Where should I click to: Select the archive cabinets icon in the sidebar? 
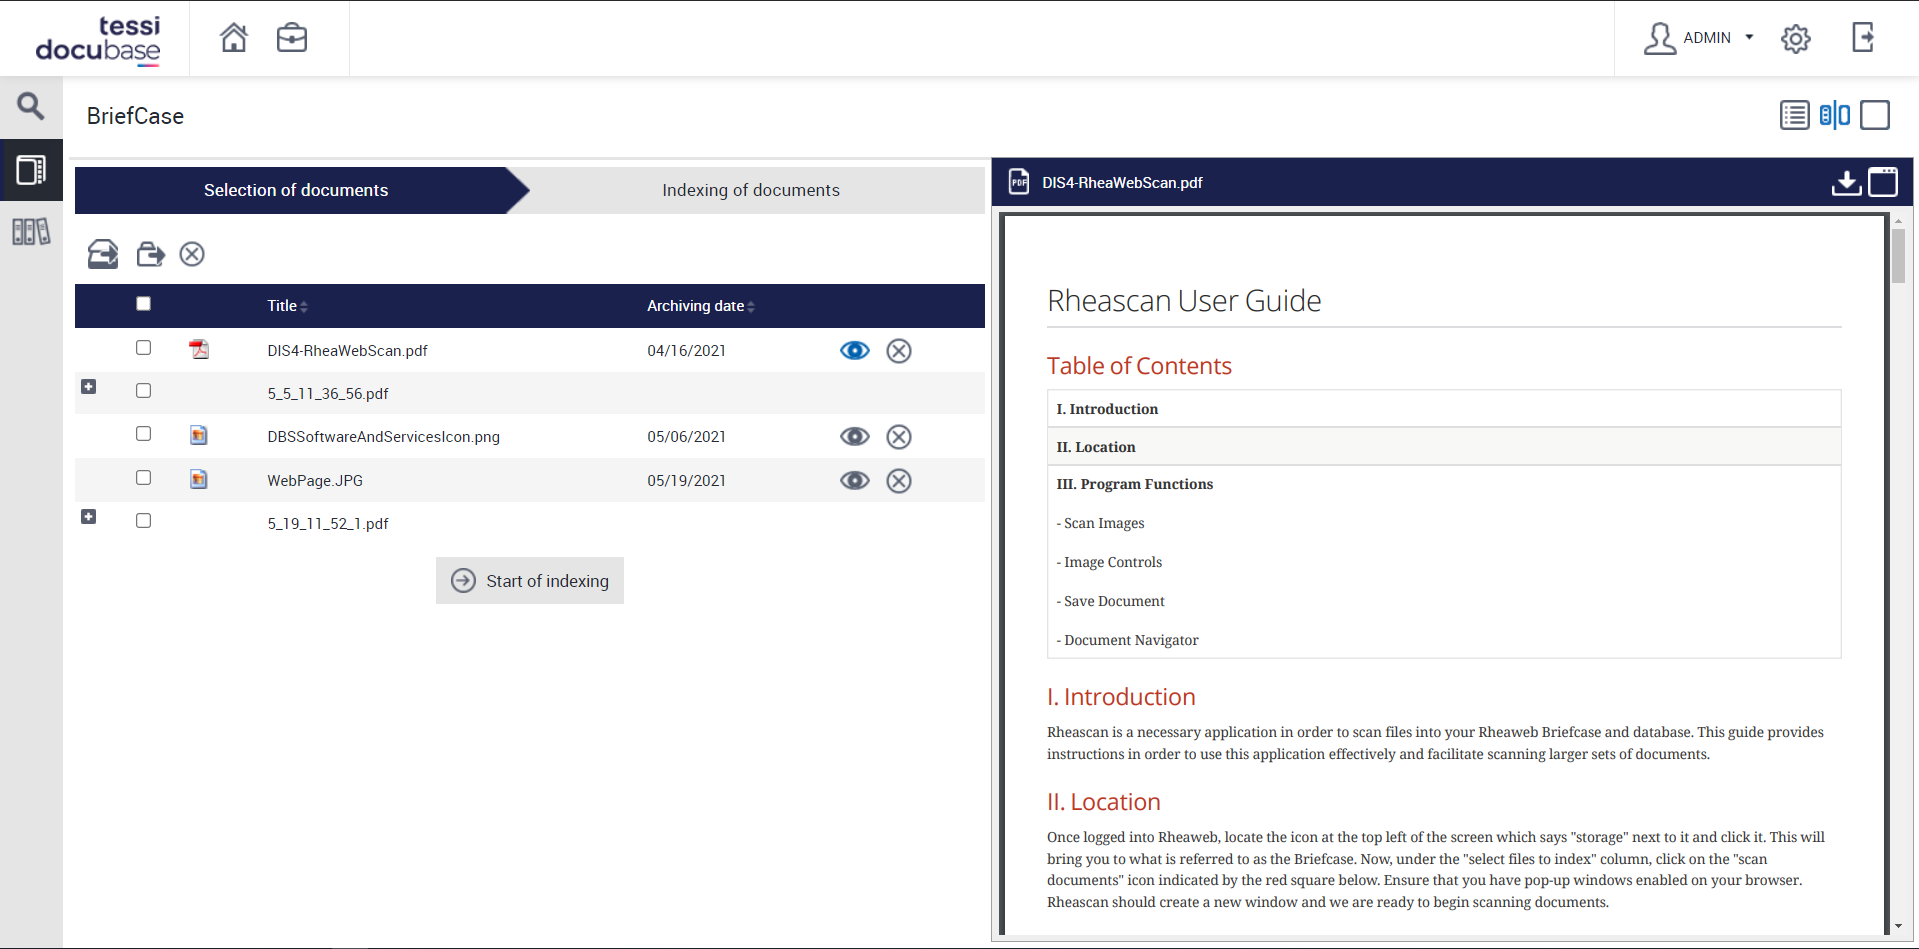(31, 231)
